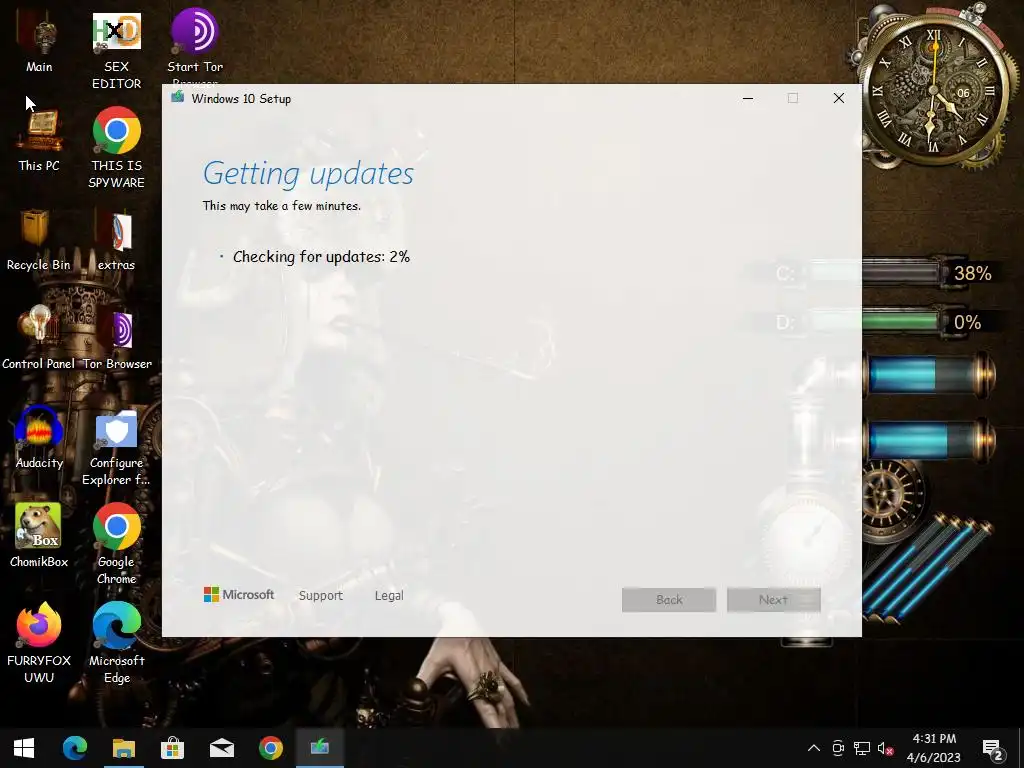Select Windows 10 Setup taskbar button
The width and height of the screenshot is (1024, 768).
[319, 748]
